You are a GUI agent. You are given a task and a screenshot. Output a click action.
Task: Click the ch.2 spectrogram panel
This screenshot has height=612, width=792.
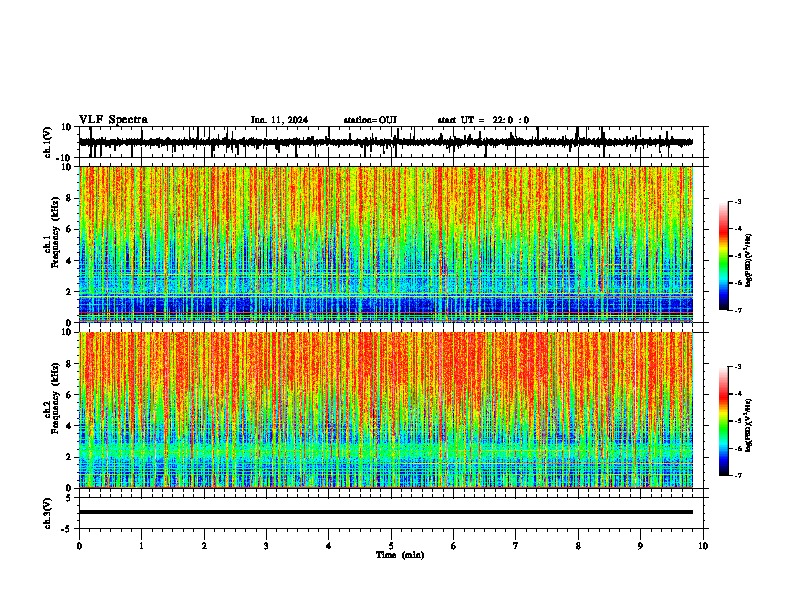(x=386, y=410)
